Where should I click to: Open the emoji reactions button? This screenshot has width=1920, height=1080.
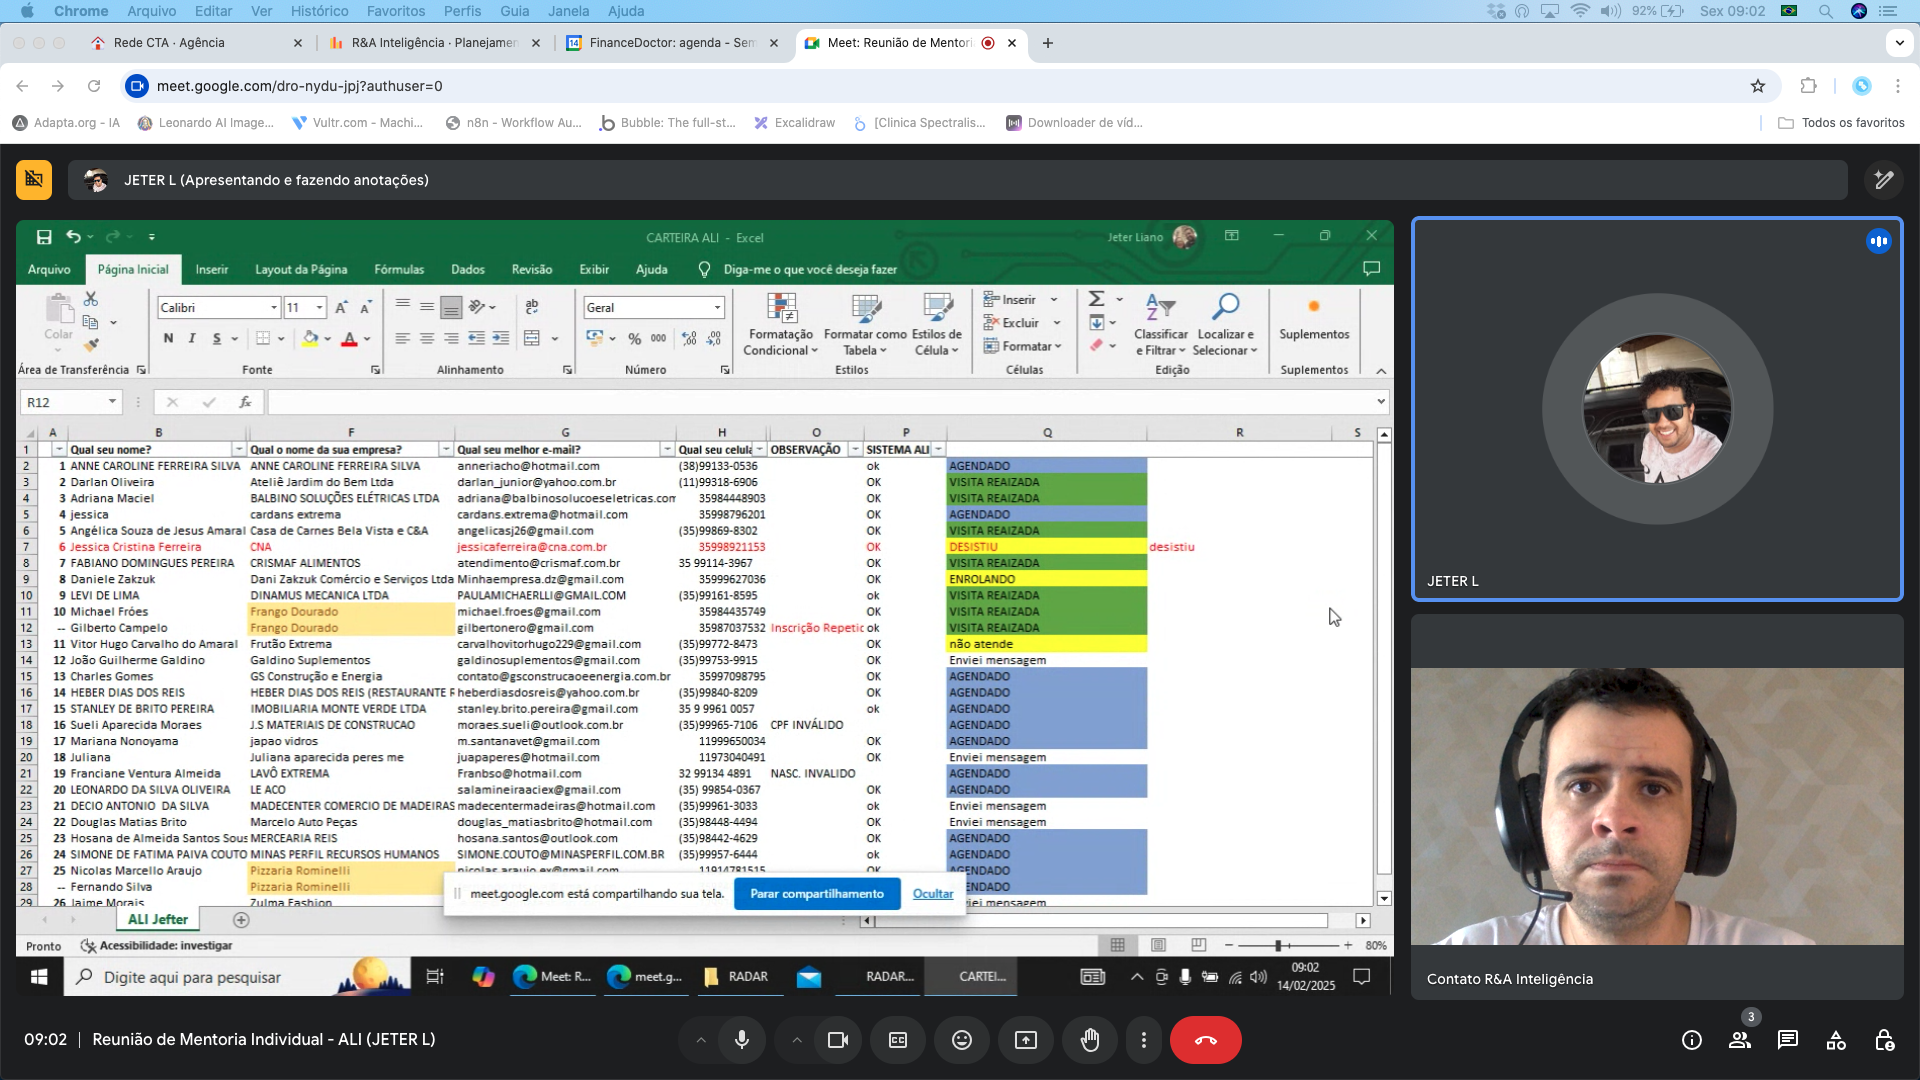(961, 1040)
